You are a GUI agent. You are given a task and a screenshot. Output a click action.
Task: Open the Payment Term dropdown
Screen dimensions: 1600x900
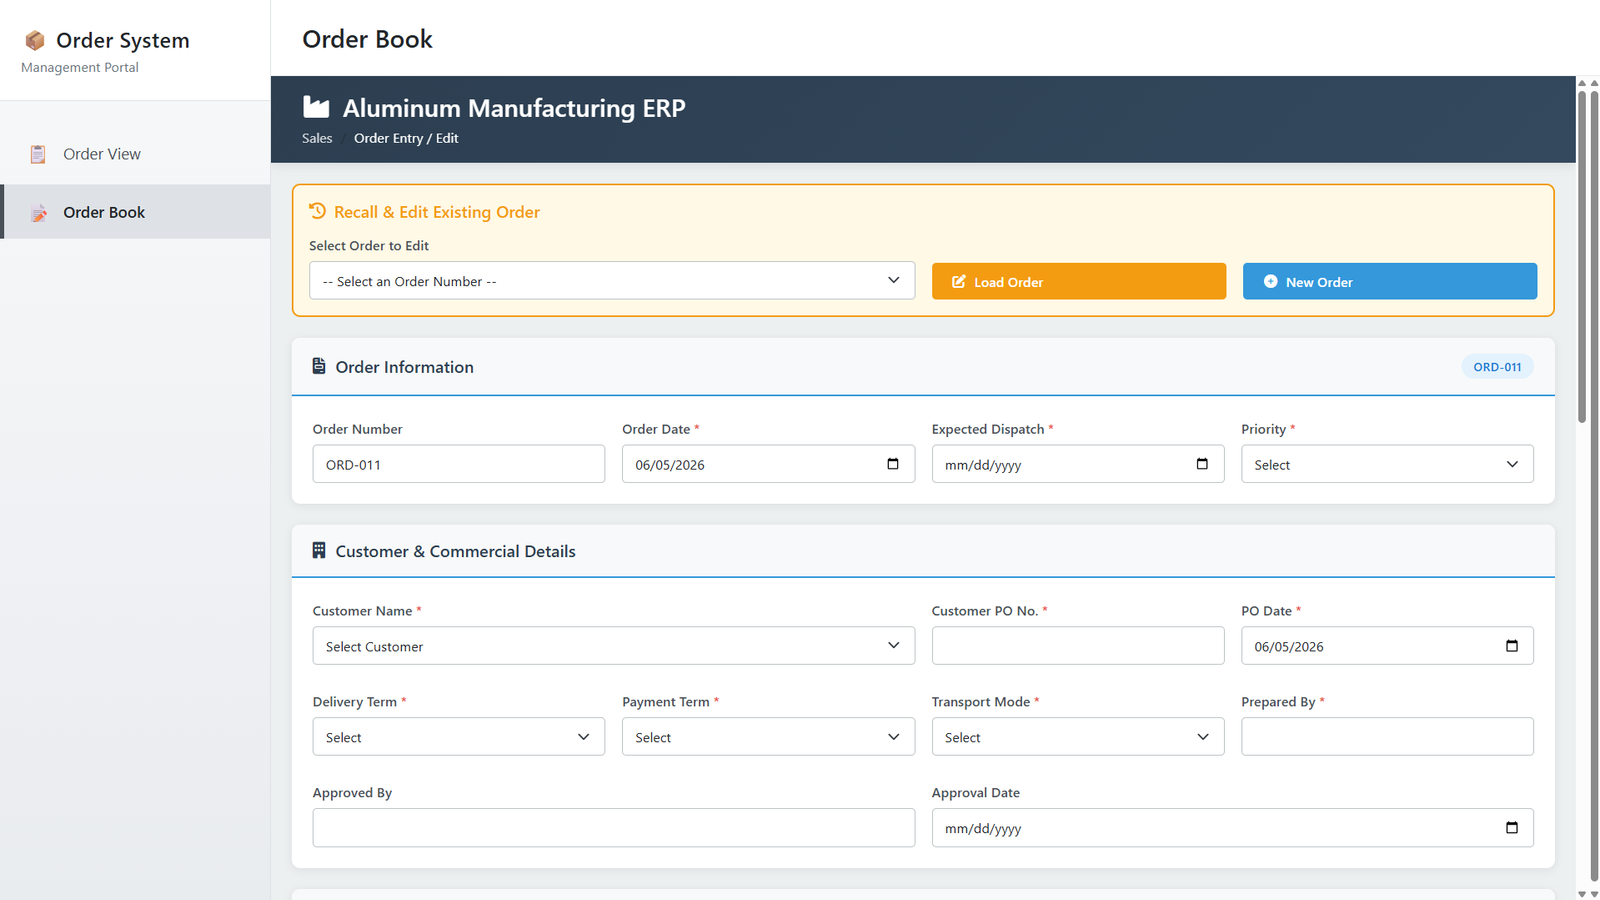[768, 737]
